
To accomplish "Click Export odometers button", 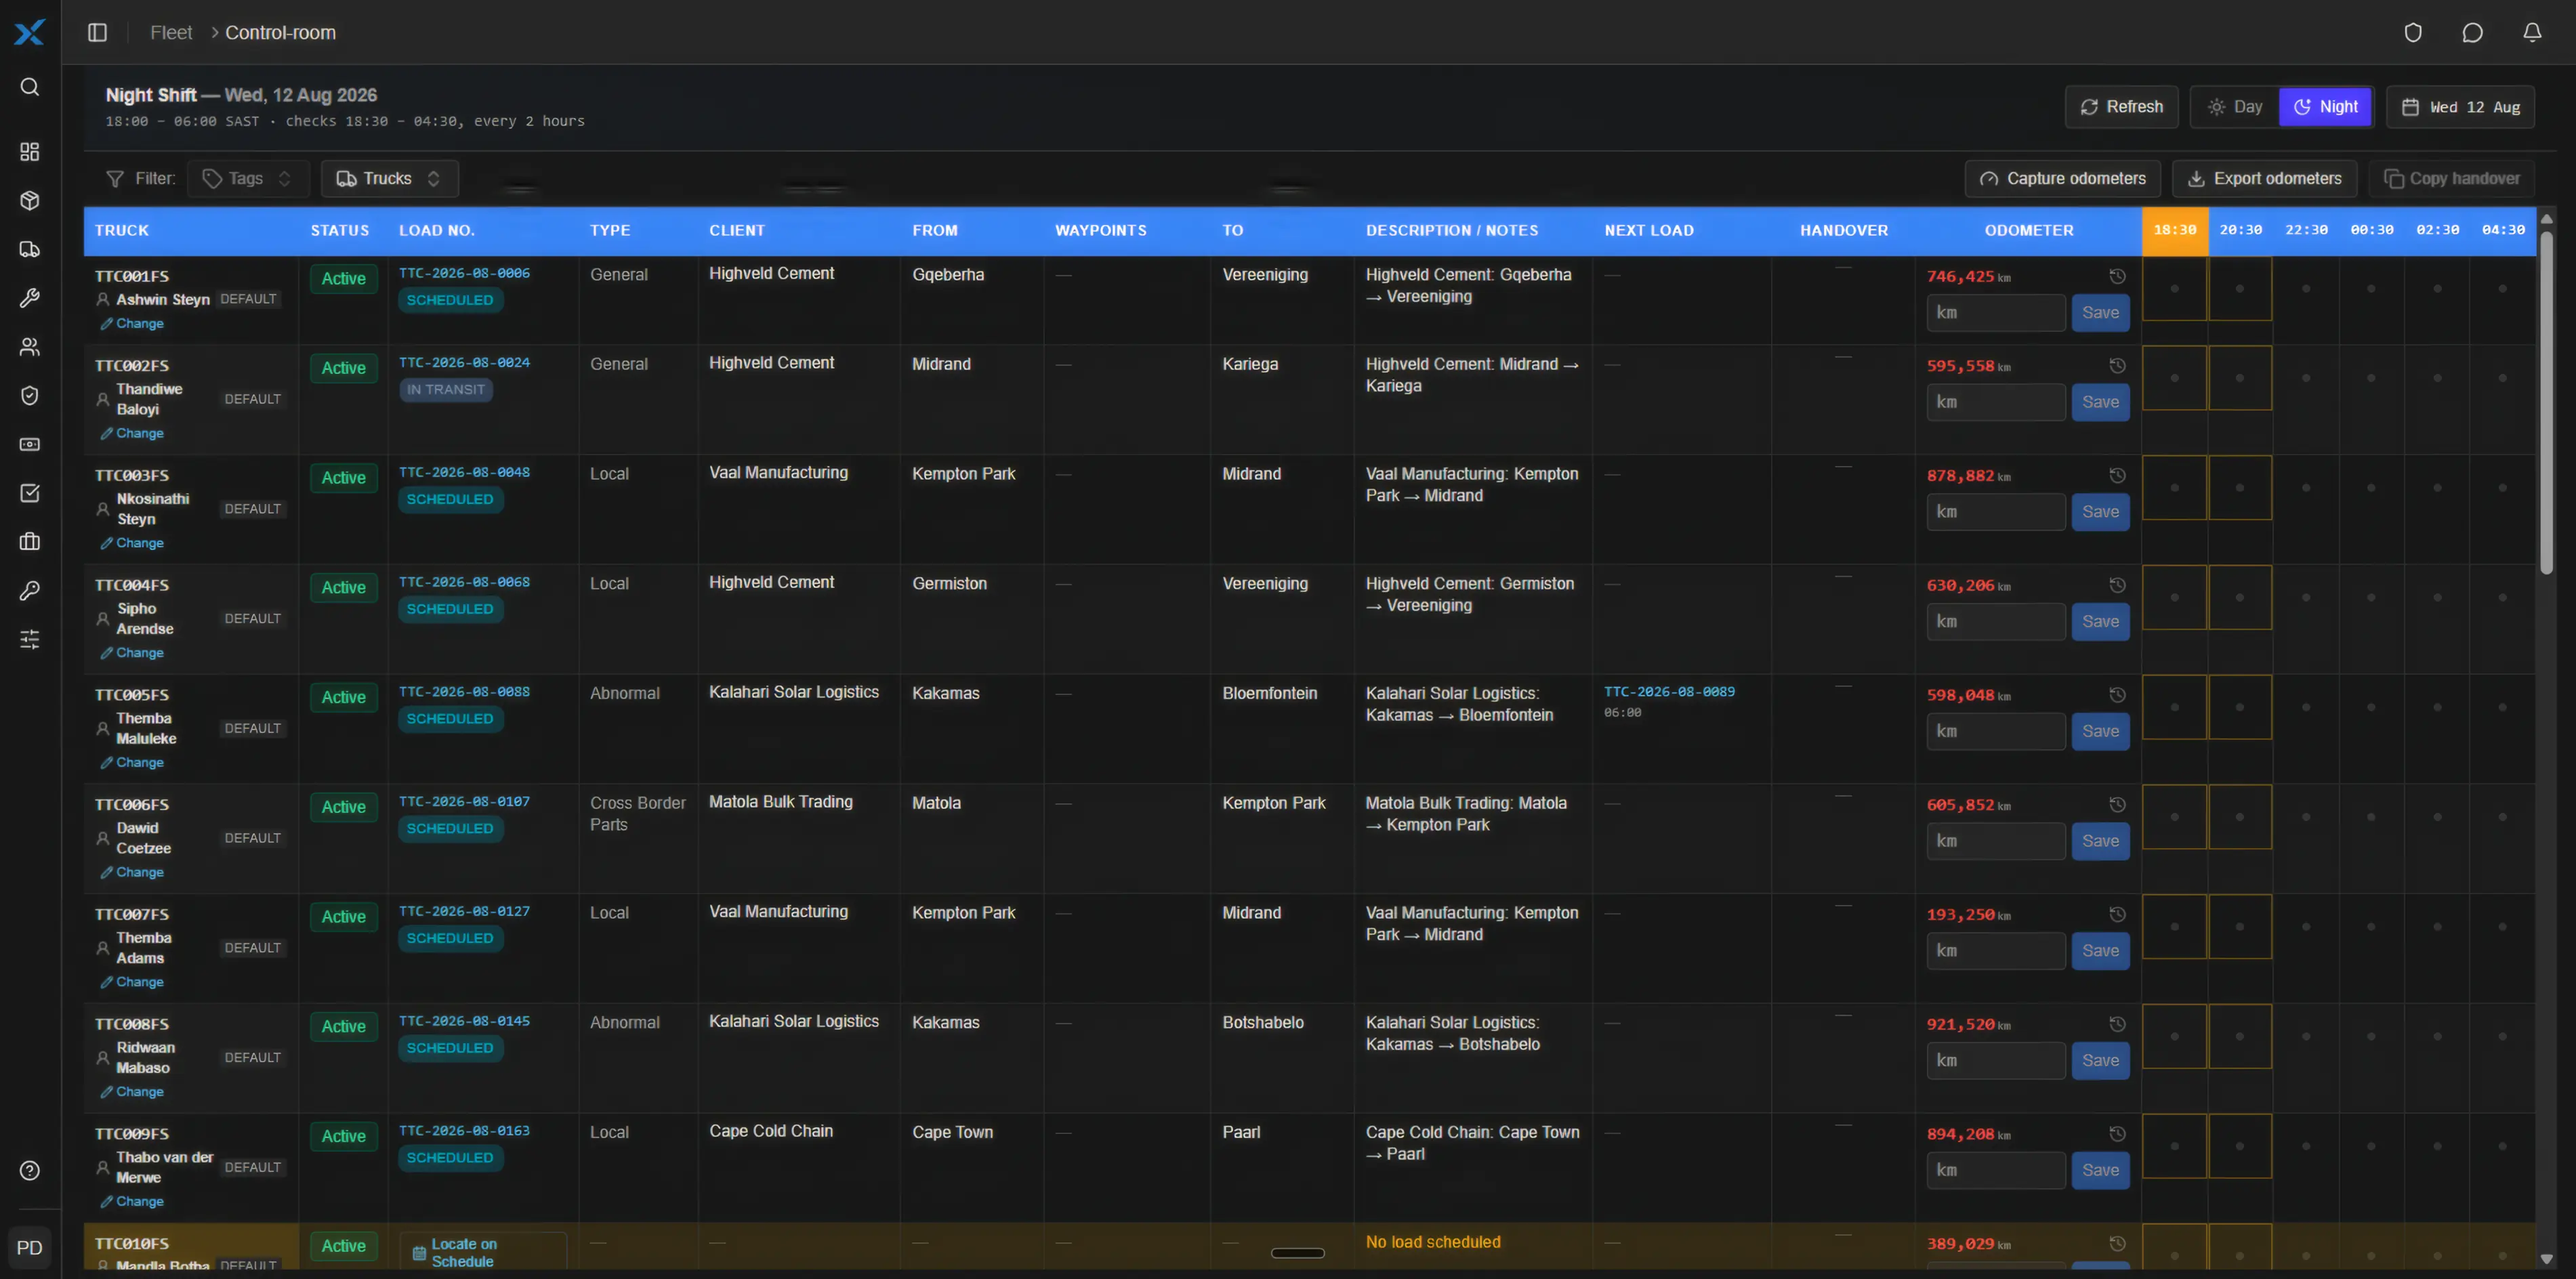I will (2264, 178).
